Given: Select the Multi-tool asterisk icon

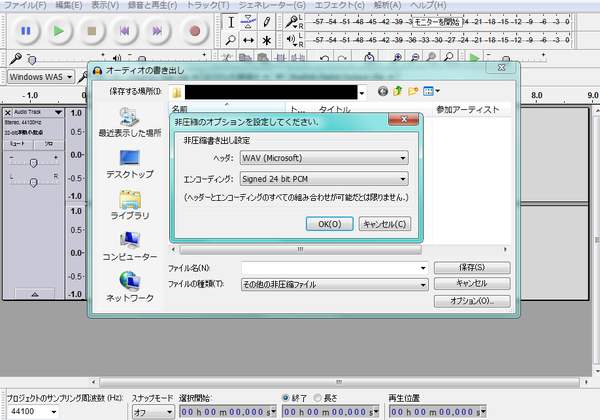Looking at the screenshot, I should (266, 40).
